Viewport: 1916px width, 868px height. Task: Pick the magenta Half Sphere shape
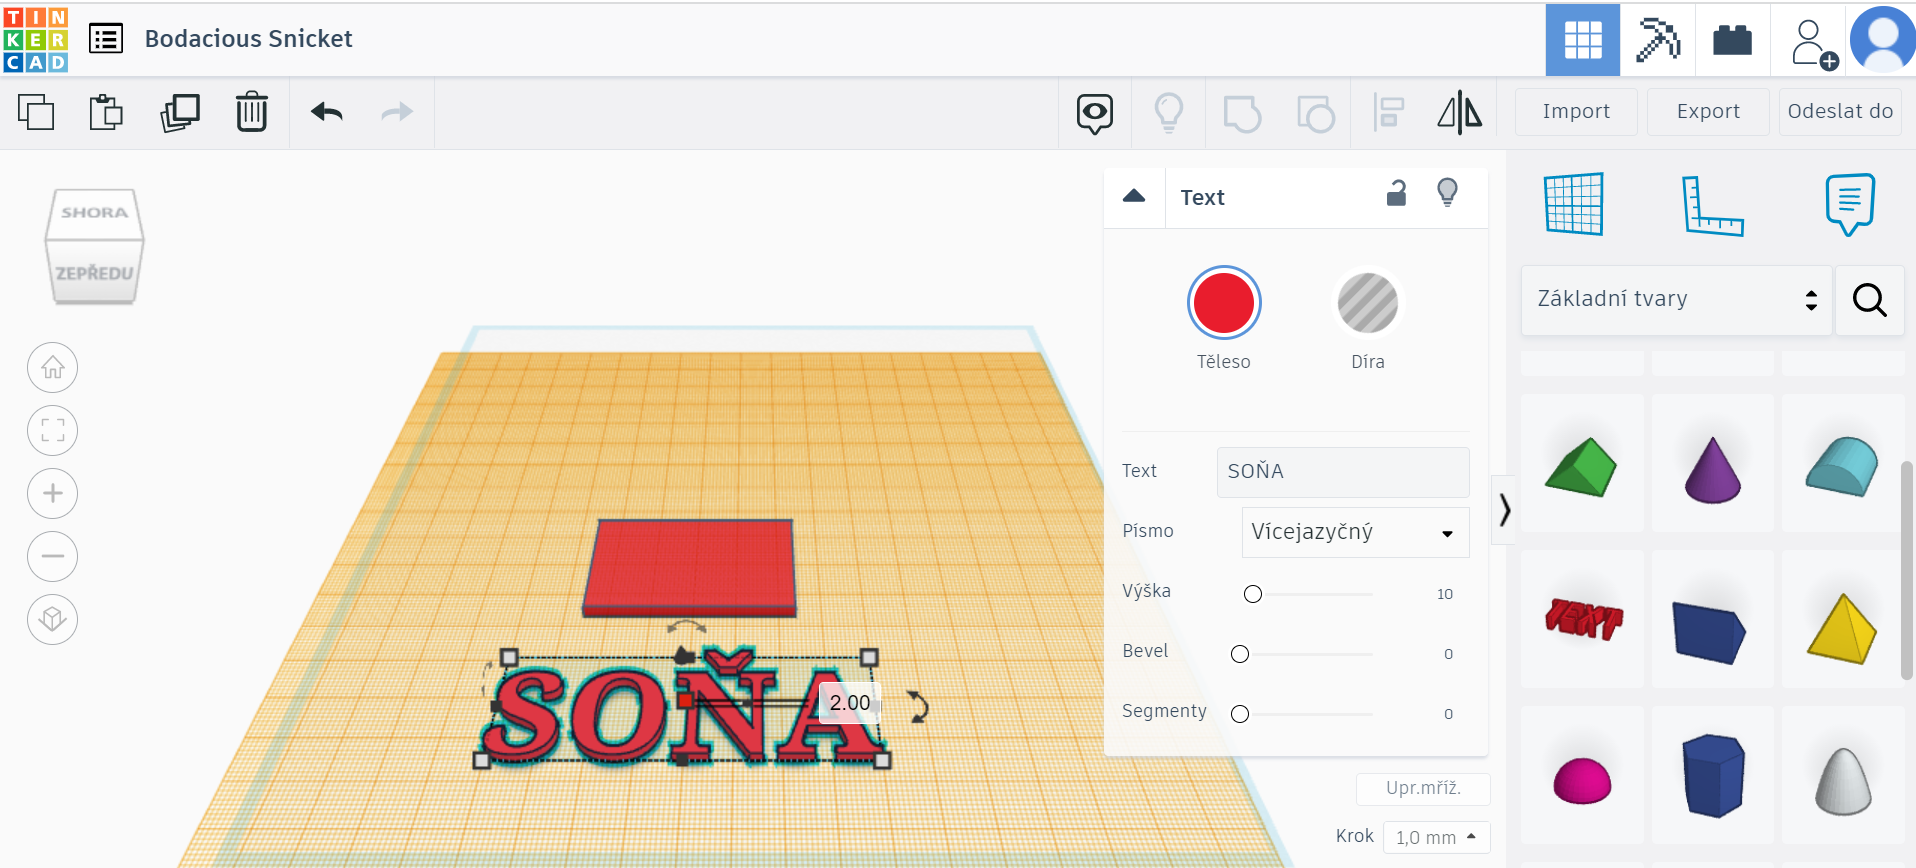click(x=1582, y=775)
